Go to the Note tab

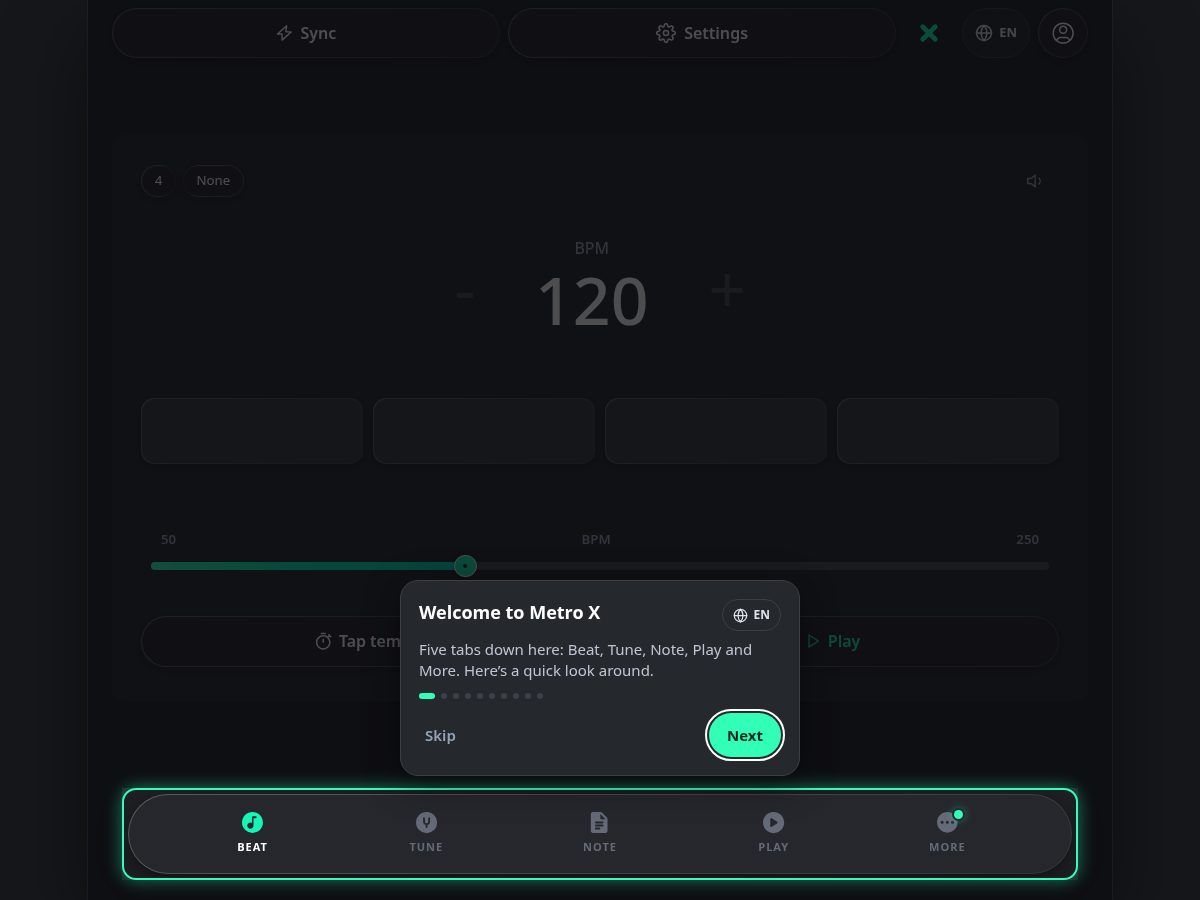pyautogui.click(x=600, y=833)
